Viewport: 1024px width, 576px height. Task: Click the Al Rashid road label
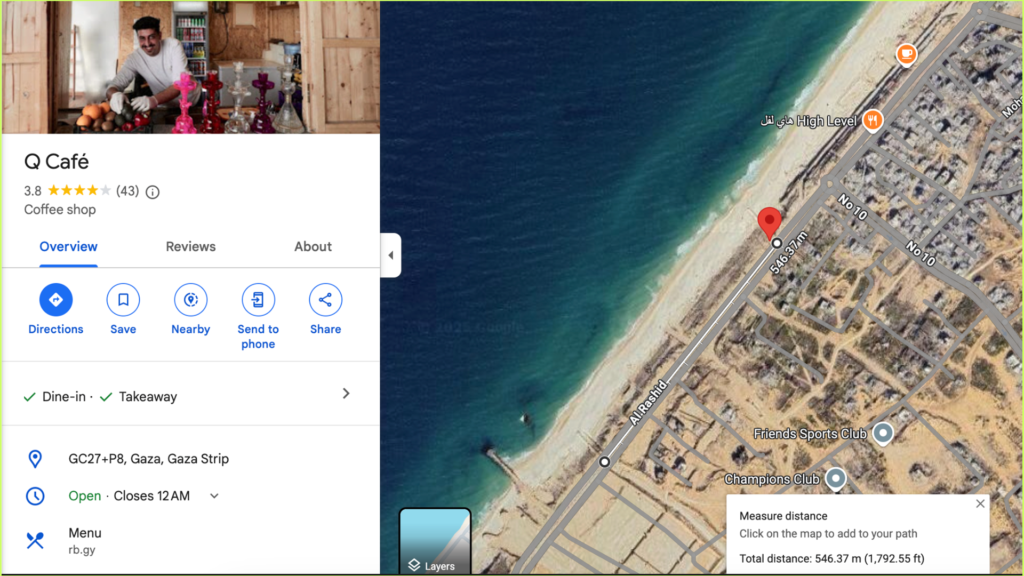[648, 403]
